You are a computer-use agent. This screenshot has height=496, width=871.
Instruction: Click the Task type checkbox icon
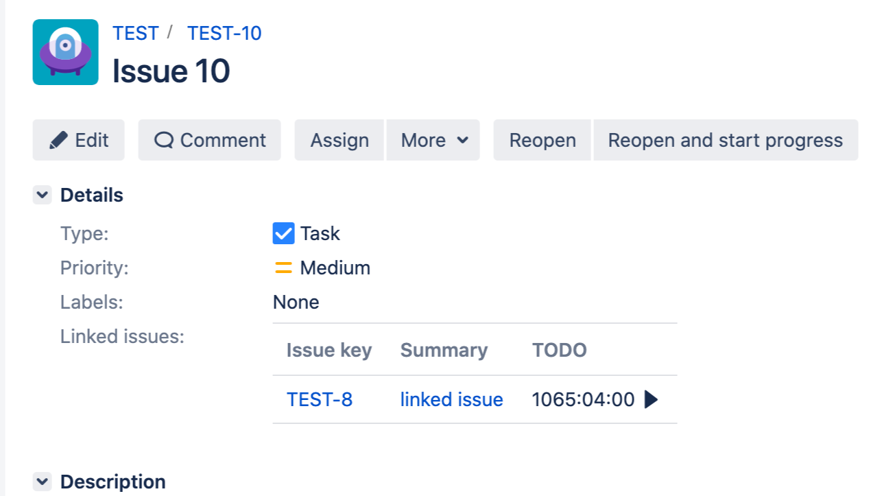coord(283,234)
